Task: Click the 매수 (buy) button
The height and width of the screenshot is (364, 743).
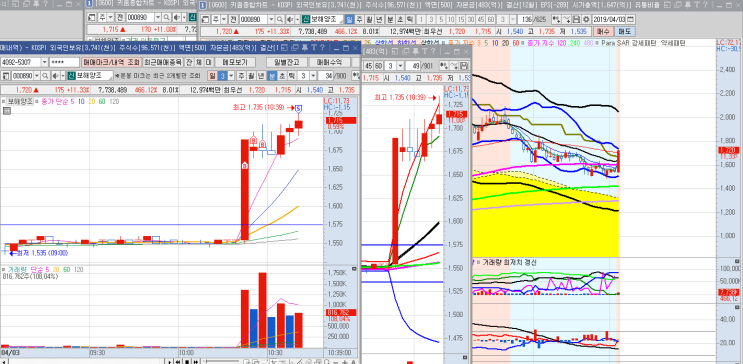Action: pyautogui.click(x=603, y=32)
